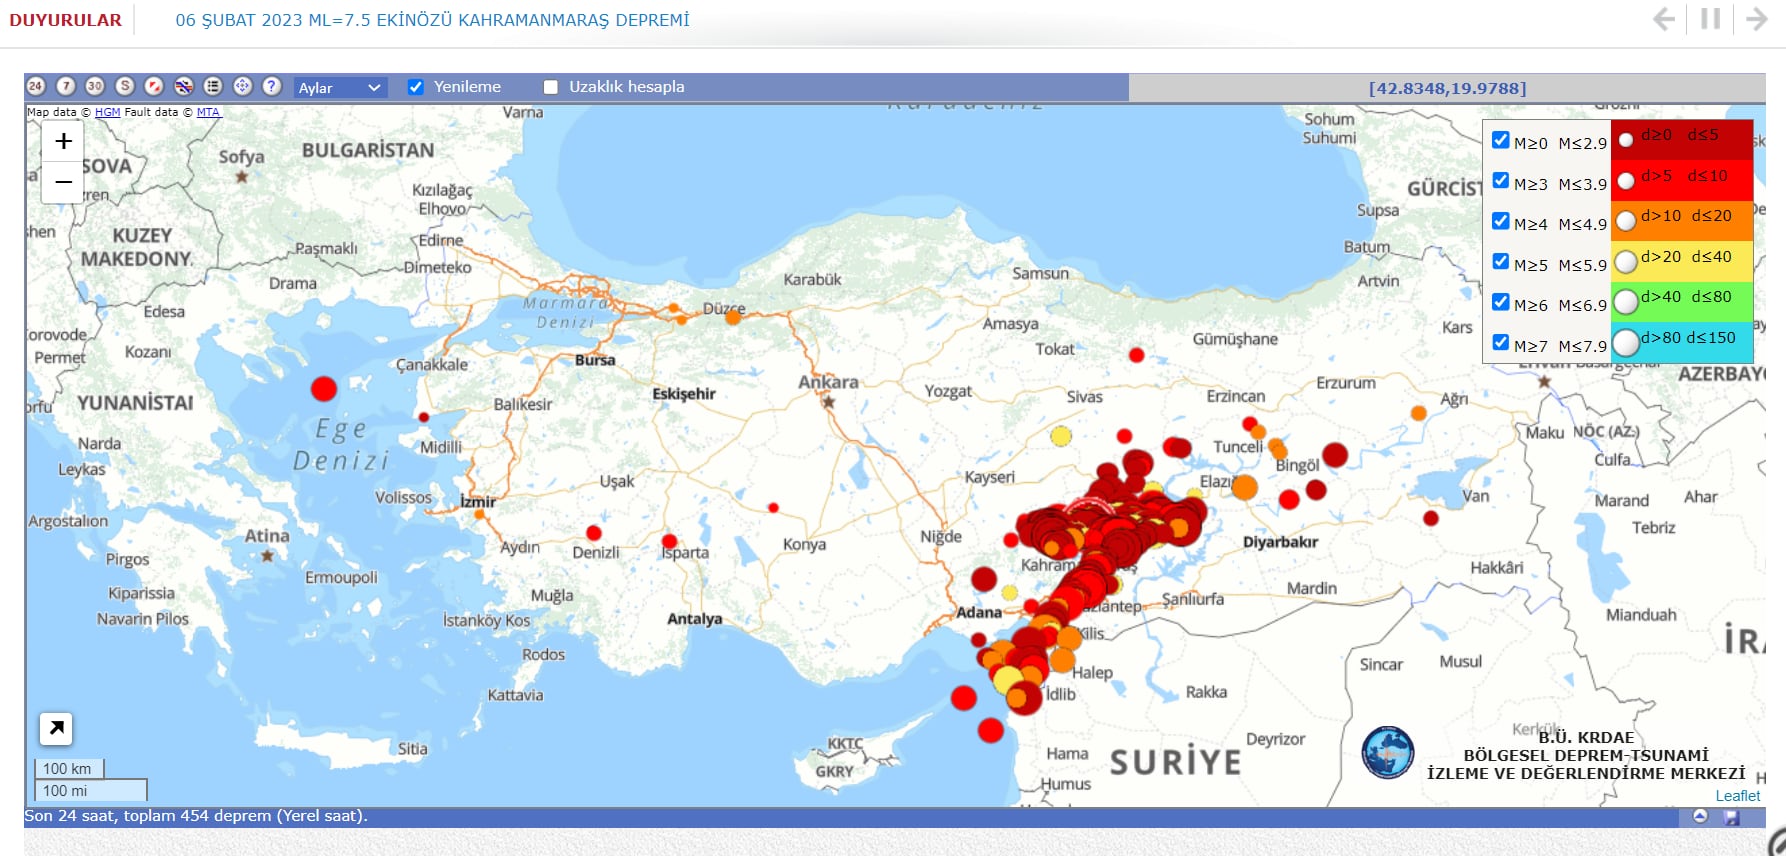Open the earthquake list icon
Screen dimensions: 1786x856
(x=213, y=87)
